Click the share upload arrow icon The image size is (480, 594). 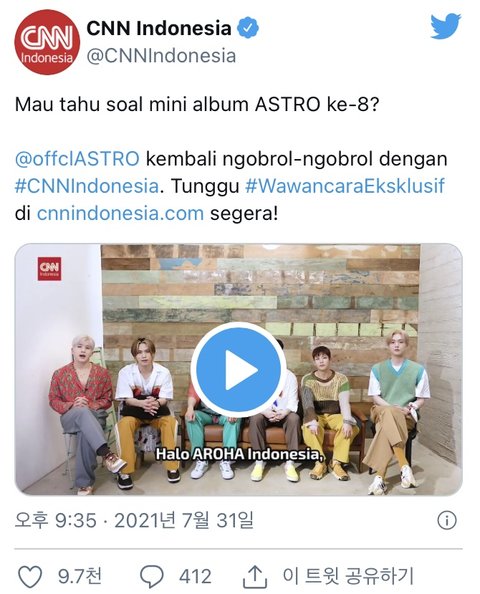pyautogui.click(x=255, y=577)
